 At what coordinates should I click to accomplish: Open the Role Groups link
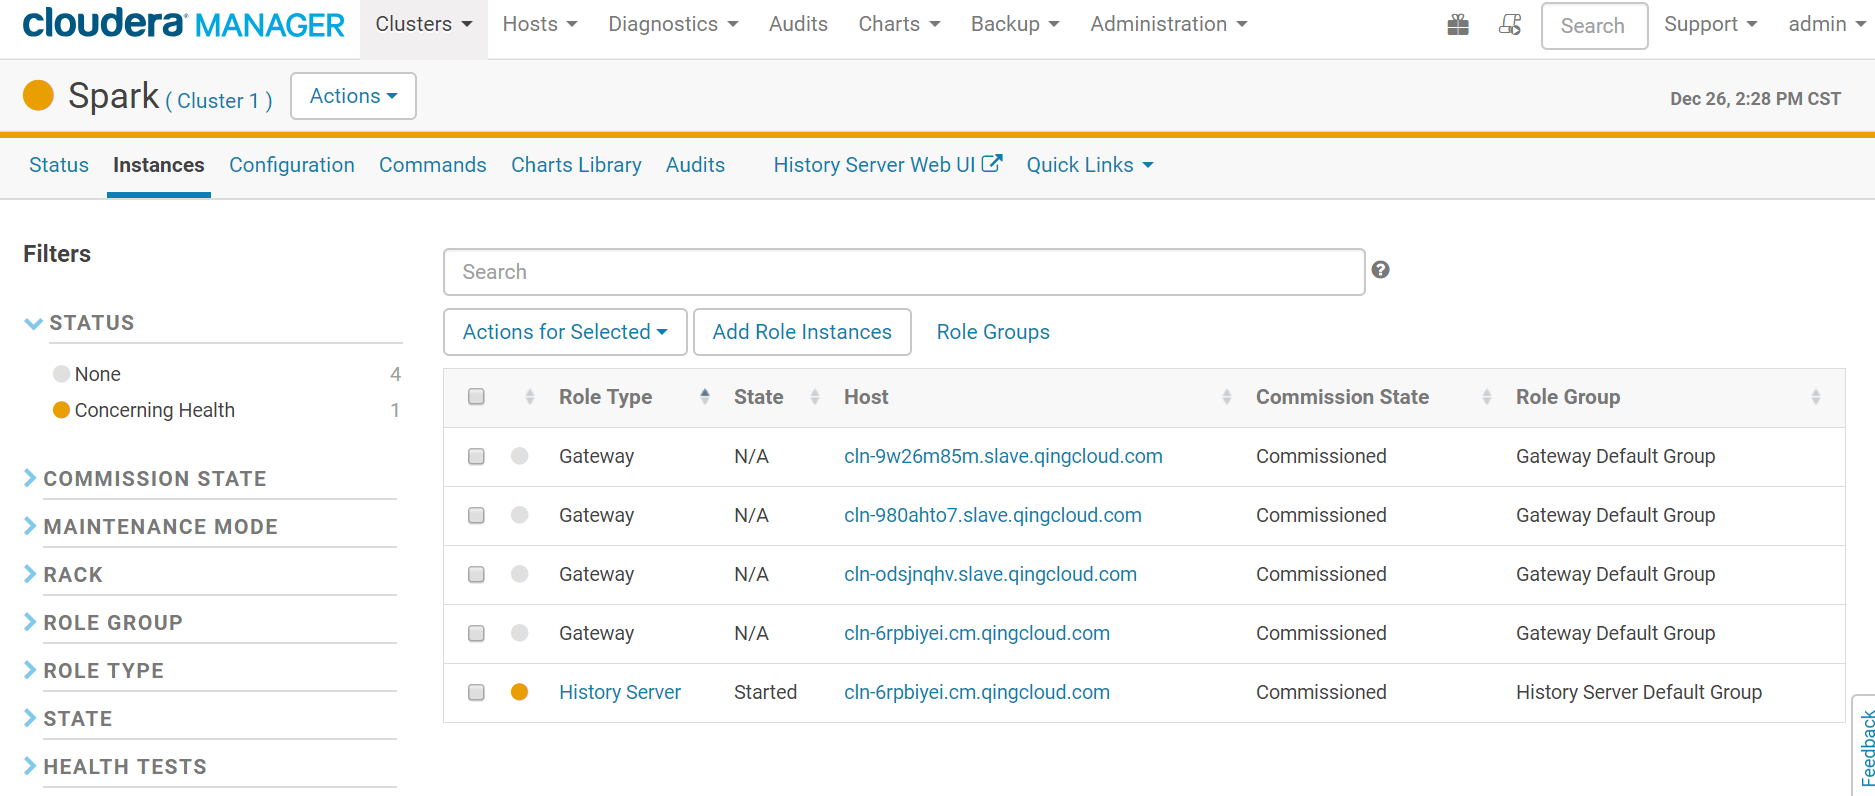coord(993,332)
